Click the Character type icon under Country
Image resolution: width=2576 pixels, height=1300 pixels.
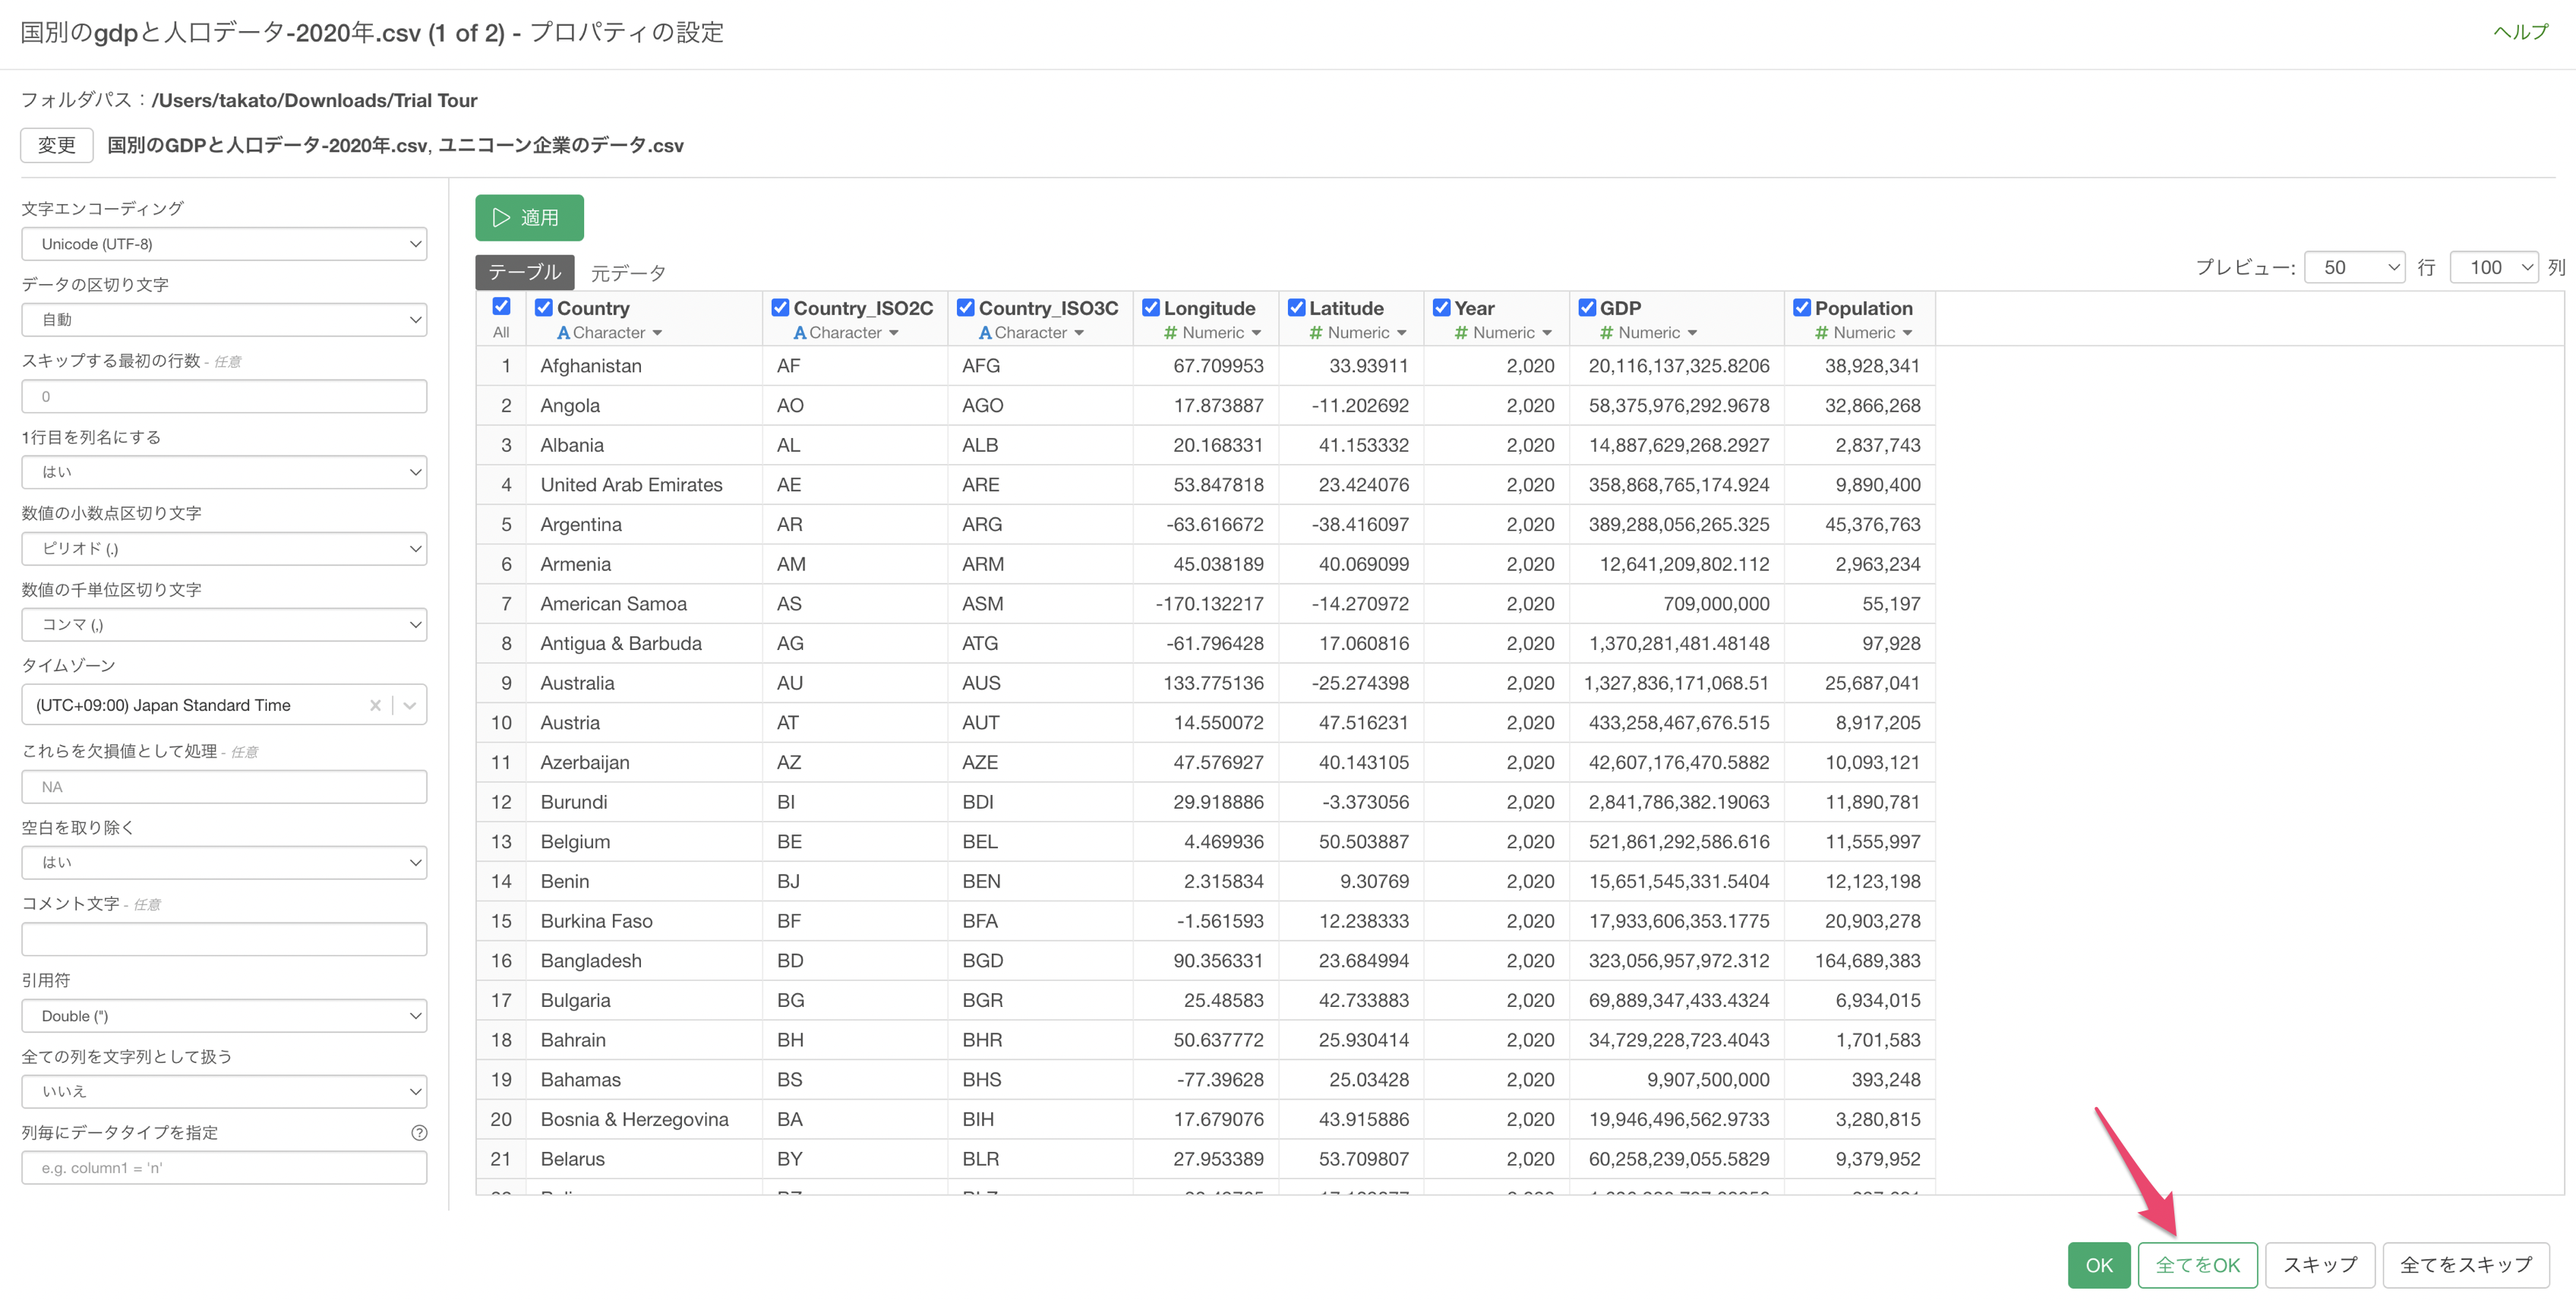tap(564, 333)
